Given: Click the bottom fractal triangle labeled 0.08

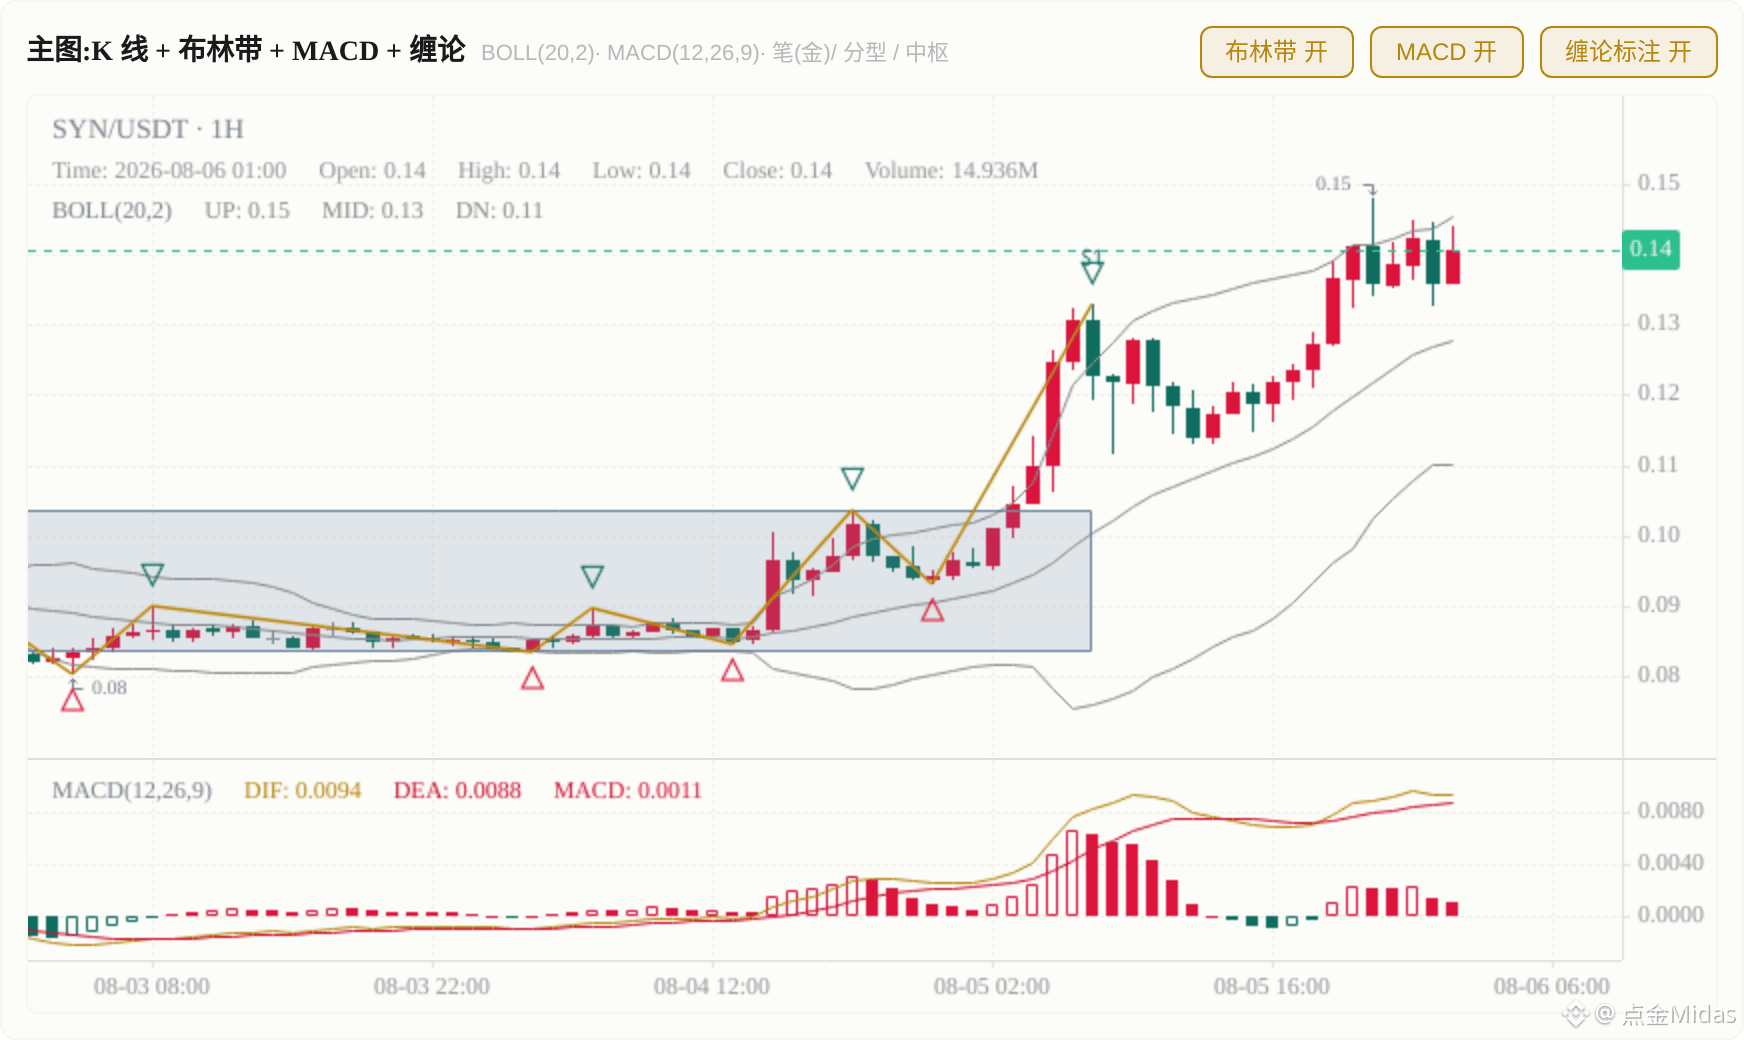Looking at the screenshot, I should (72, 700).
